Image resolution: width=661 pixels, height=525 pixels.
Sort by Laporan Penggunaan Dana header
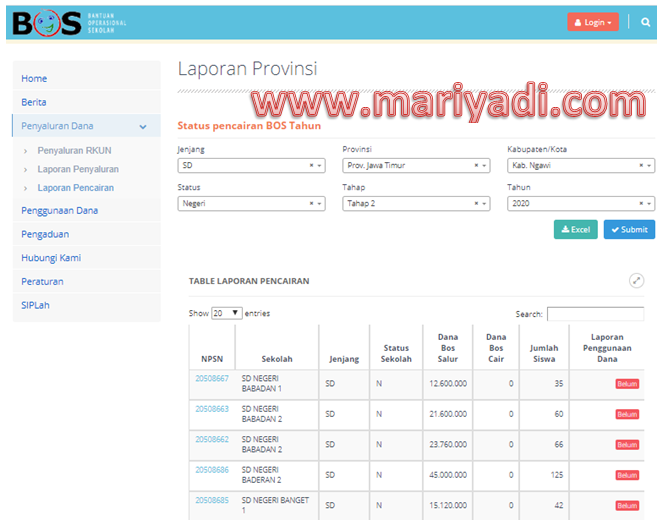pyautogui.click(x=607, y=348)
